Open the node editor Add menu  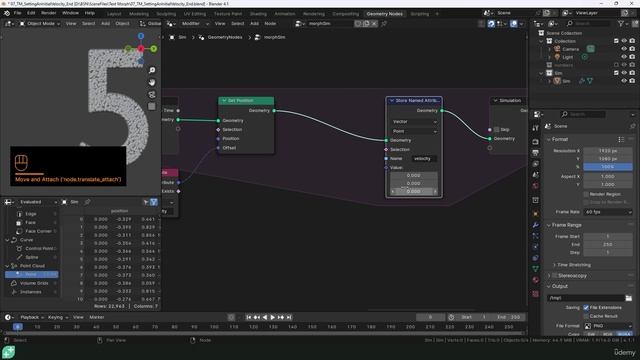[x=254, y=24]
